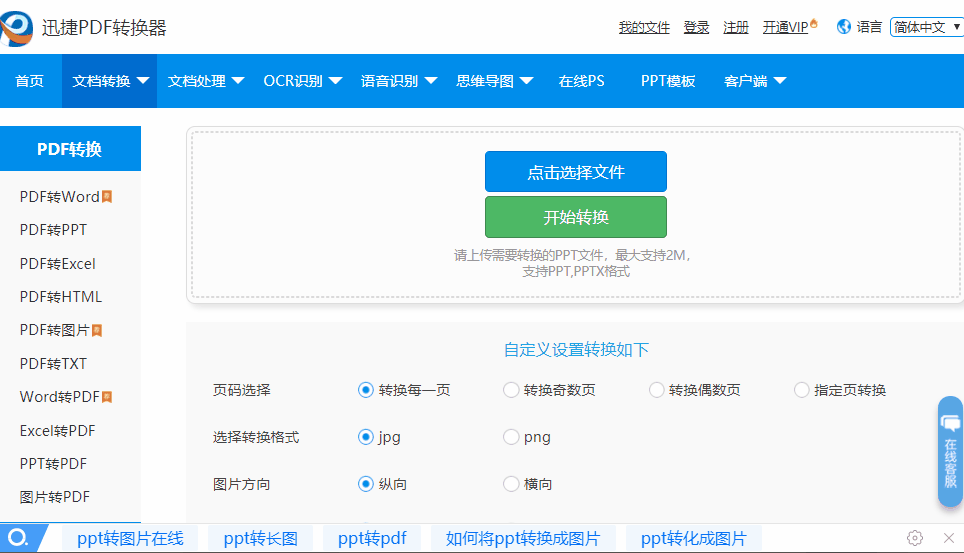964x553 pixels.
Task: Click the bookmark badge beside PDF转图片
Action: tap(97, 331)
